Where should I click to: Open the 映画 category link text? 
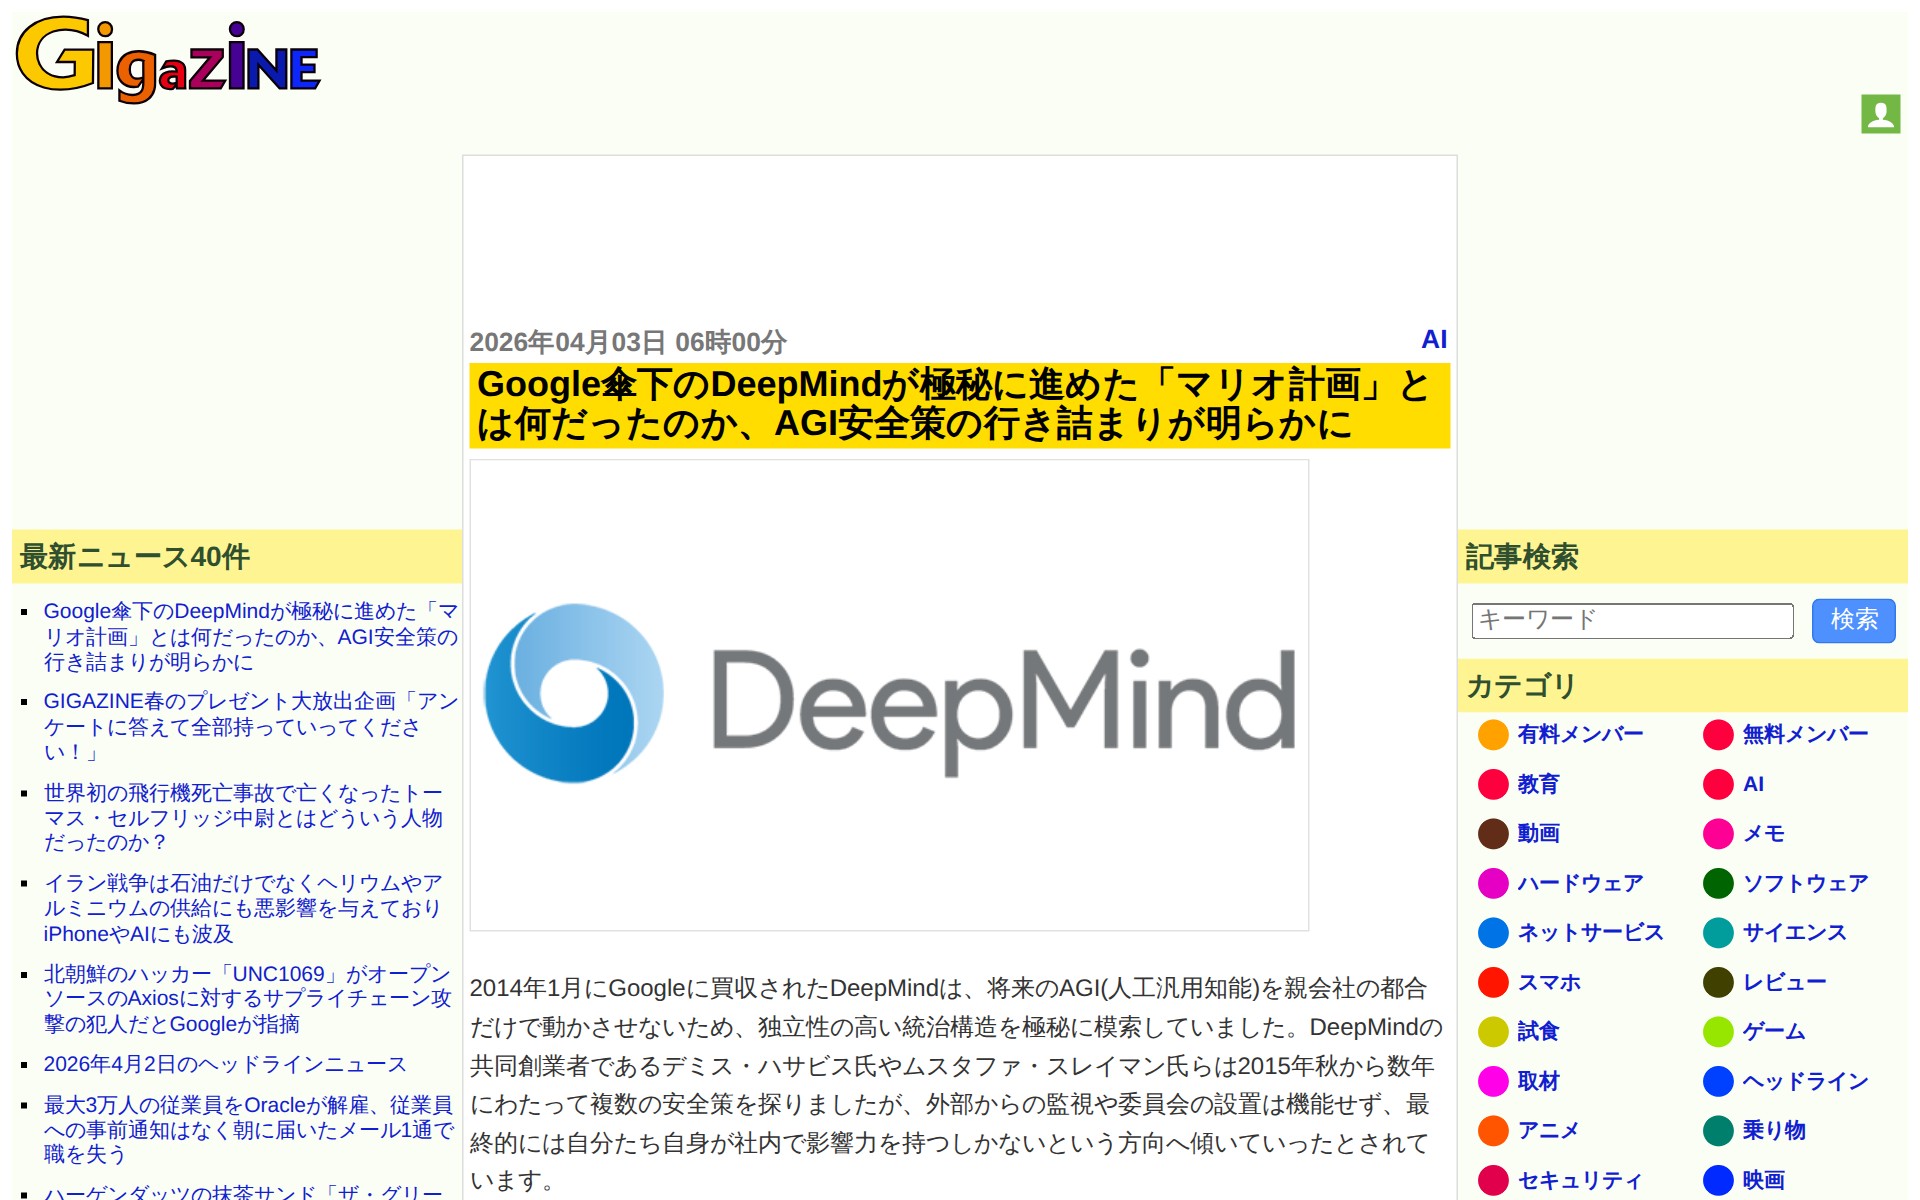(1763, 1180)
